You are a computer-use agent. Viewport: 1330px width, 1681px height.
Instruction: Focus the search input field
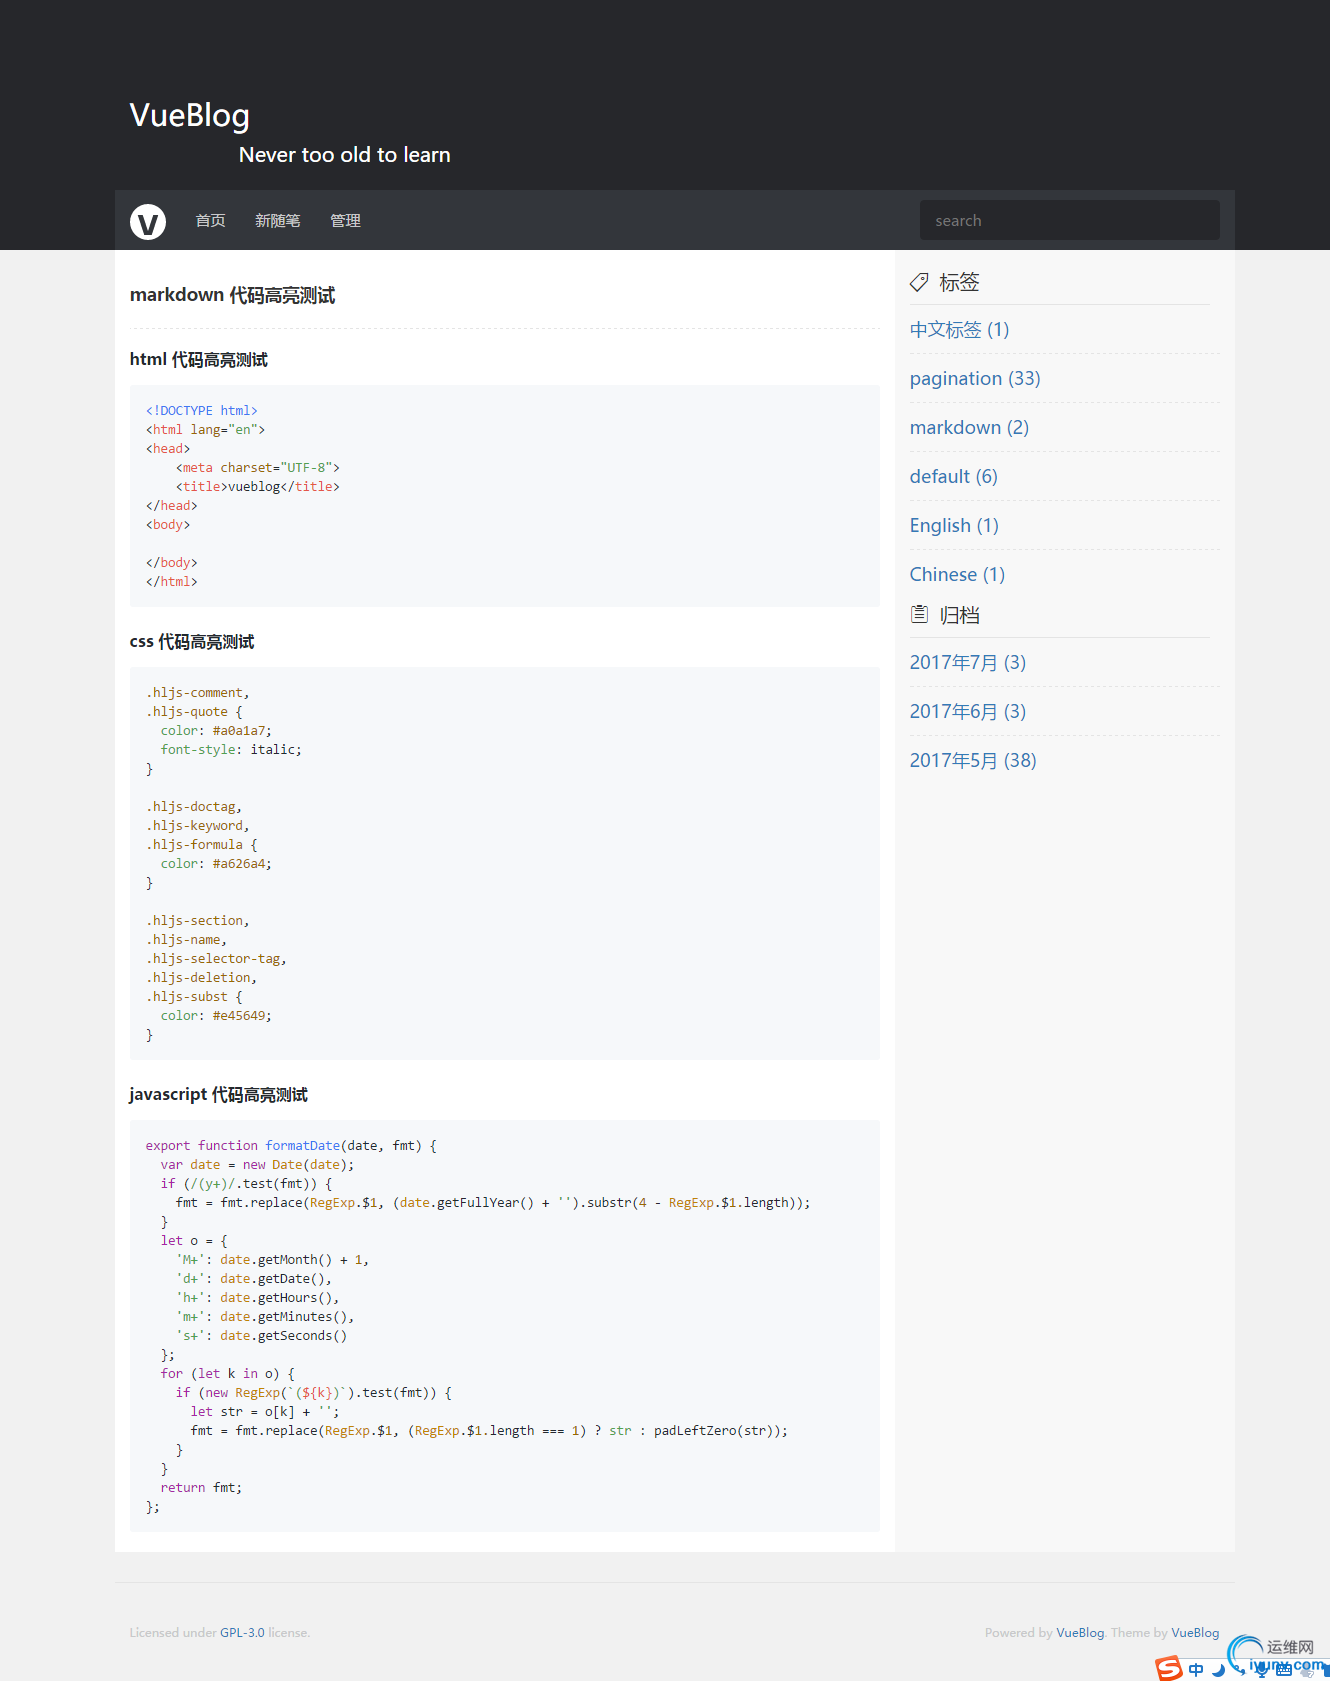coord(1069,220)
